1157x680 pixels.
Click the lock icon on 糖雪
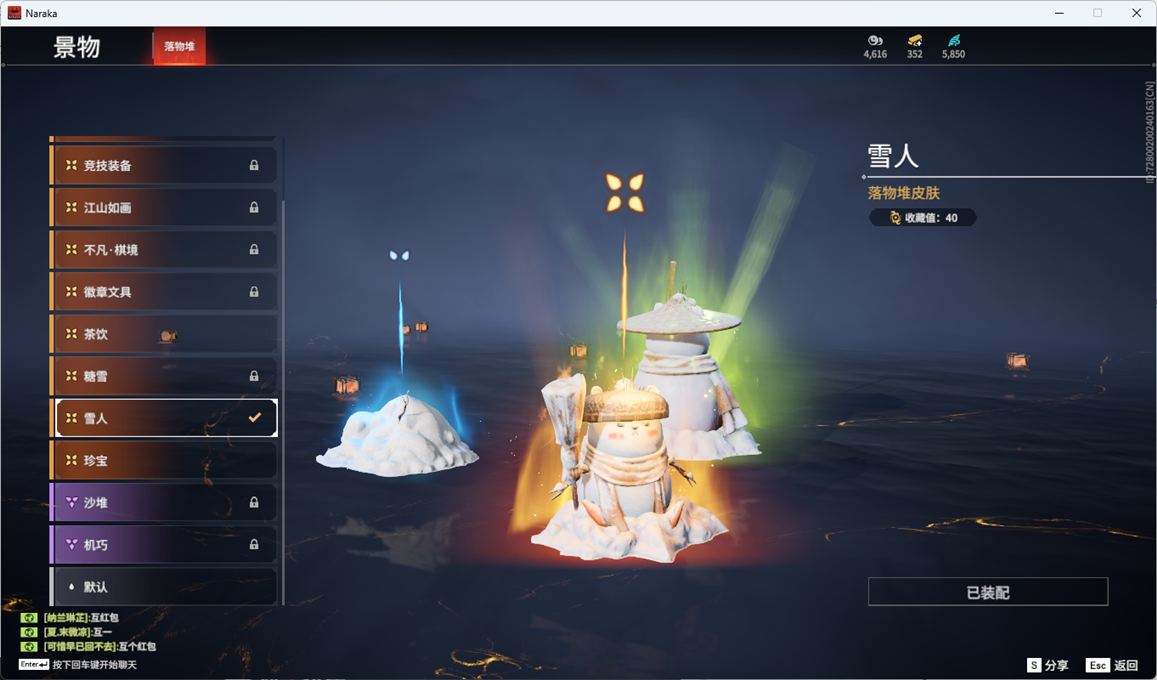pos(254,375)
